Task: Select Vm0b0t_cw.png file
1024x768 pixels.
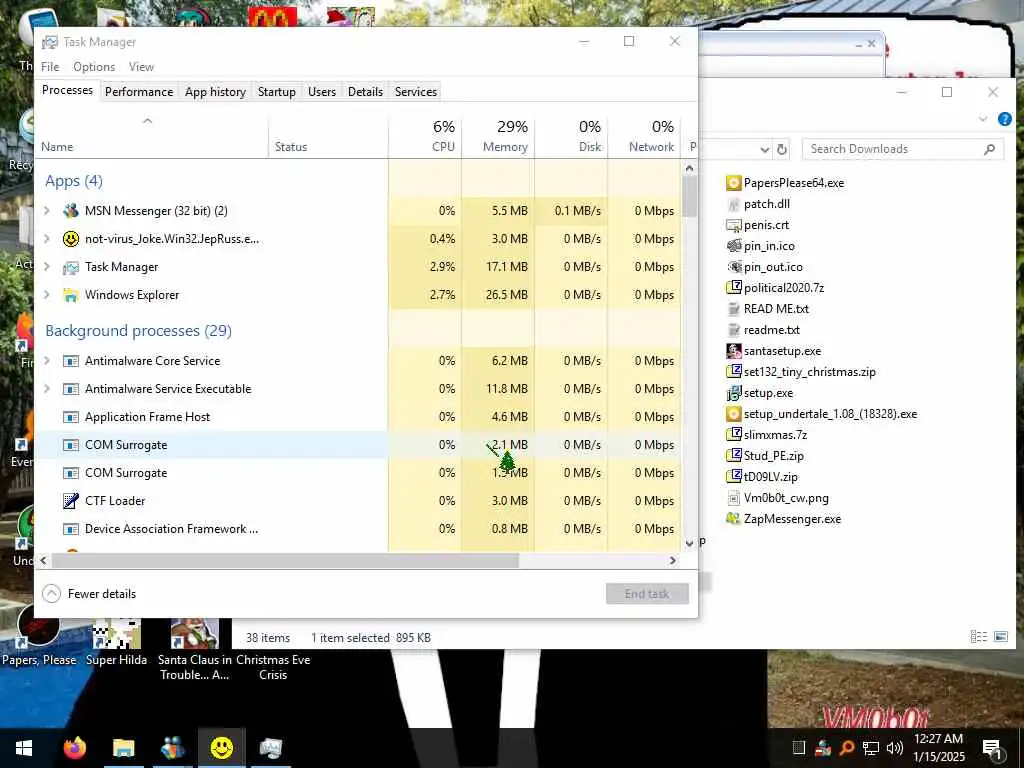Action: tap(778, 498)
